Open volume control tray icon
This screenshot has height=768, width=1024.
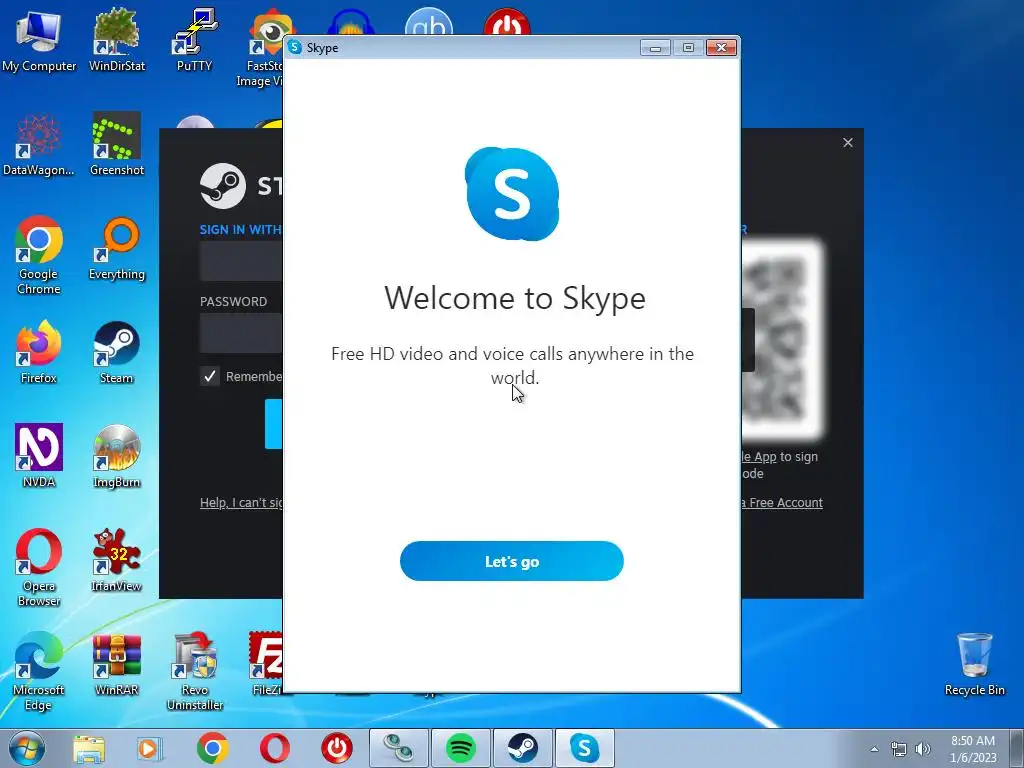click(923, 749)
